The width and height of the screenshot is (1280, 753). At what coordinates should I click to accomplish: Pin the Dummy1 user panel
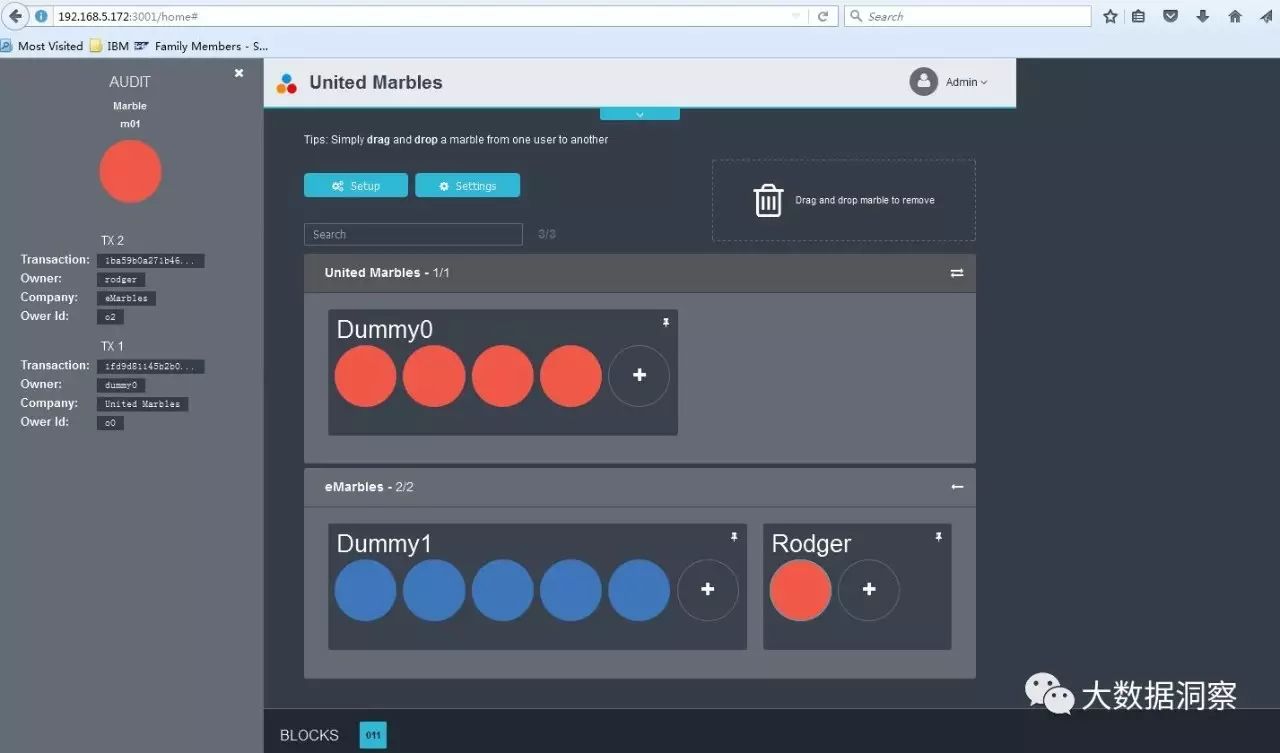[x=734, y=537]
